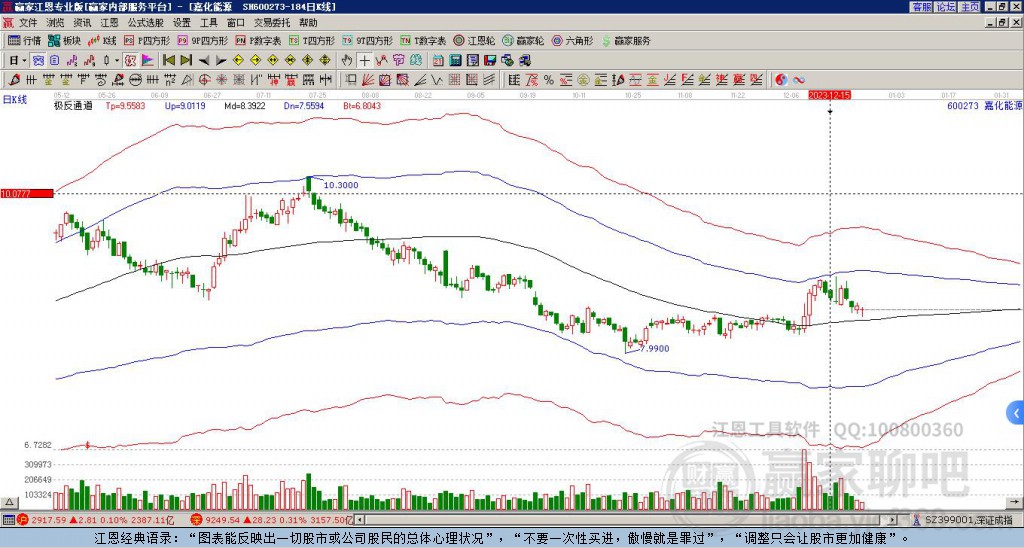This screenshot has height=548, width=1024.
Task: Open the T数字表 time number table
Action: pos(423,40)
